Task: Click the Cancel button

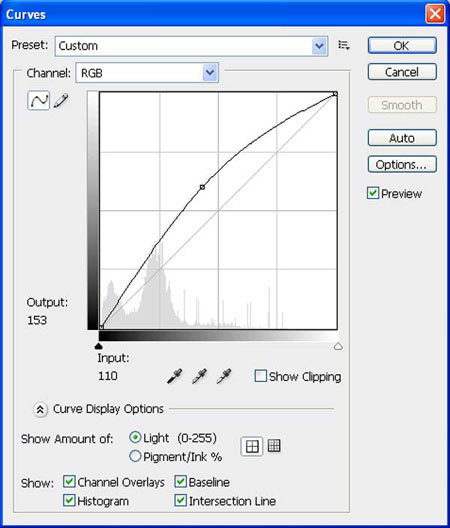Action: pyautogui.click(x=402, y=72)
